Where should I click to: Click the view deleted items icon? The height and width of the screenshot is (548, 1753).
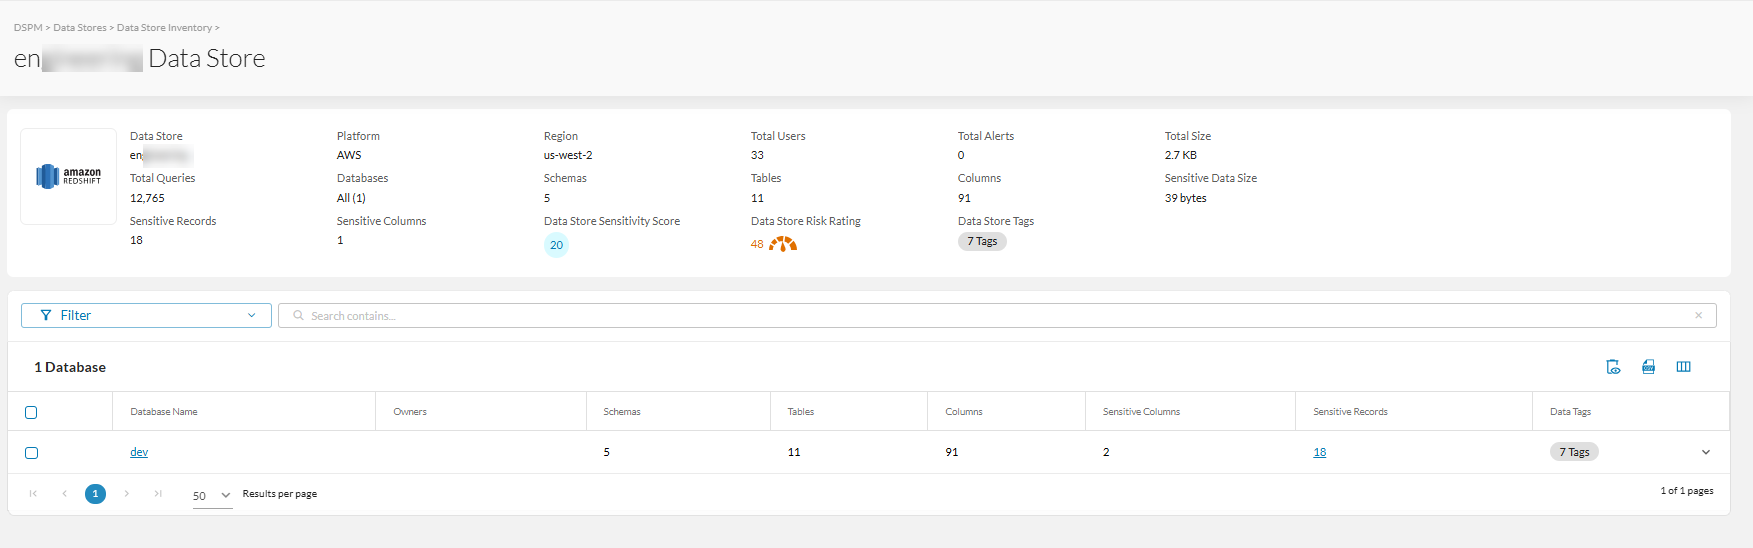click(x=1613, y=367)
